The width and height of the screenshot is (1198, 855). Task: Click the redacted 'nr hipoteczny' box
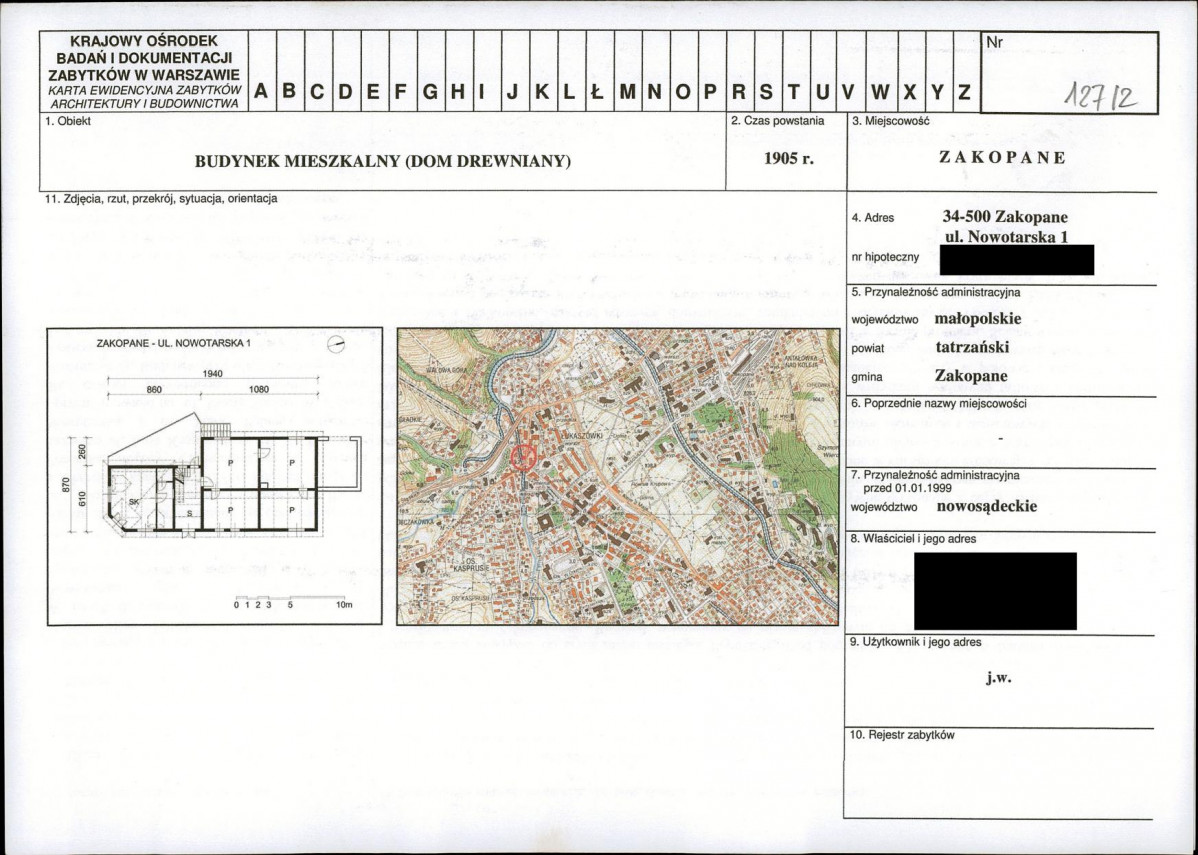point(1017,259)
